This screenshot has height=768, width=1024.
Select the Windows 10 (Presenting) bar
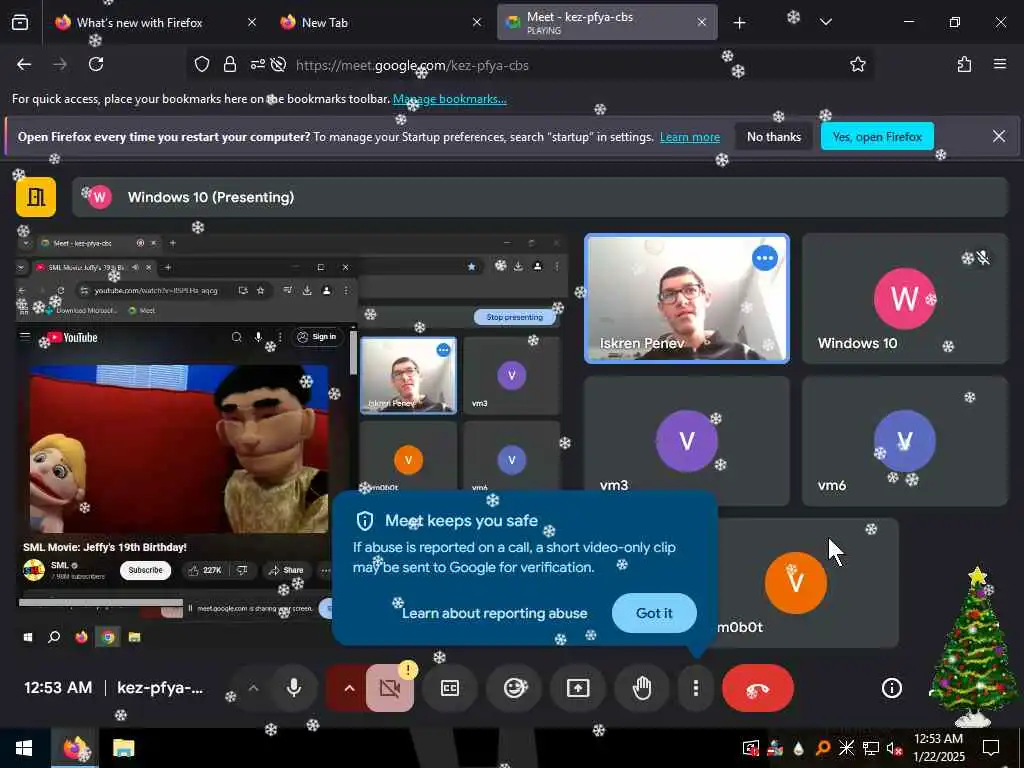tap(540, 197)
